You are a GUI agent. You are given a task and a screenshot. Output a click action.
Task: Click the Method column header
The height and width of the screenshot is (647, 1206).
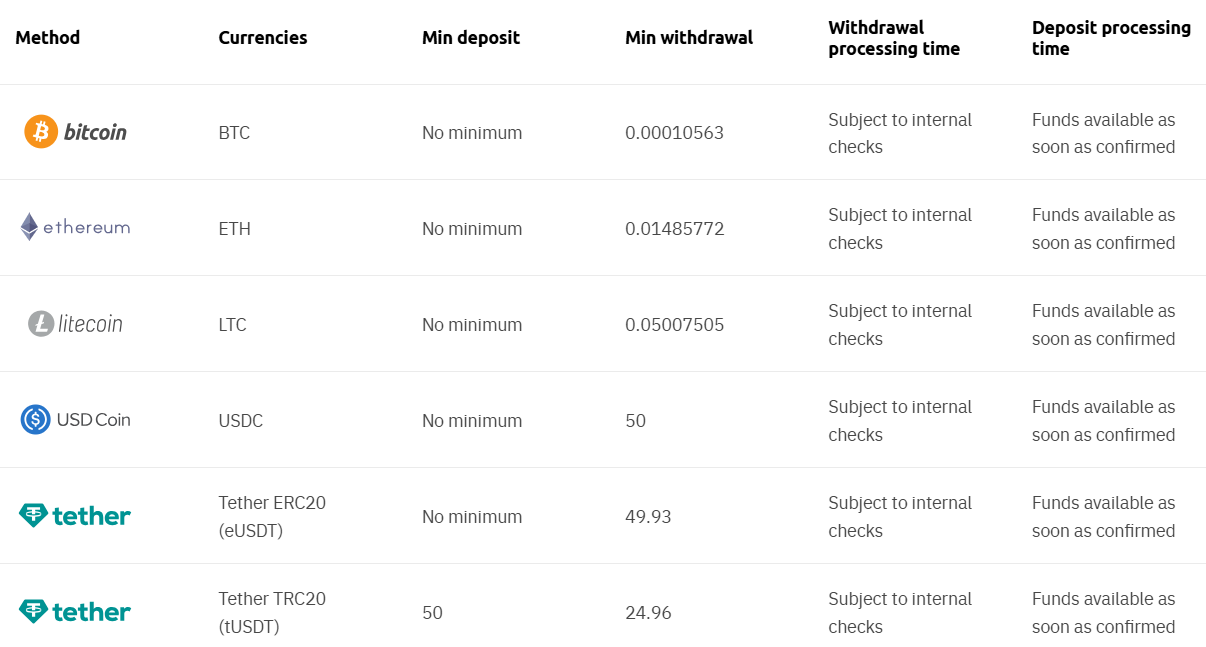coord(48,38)
